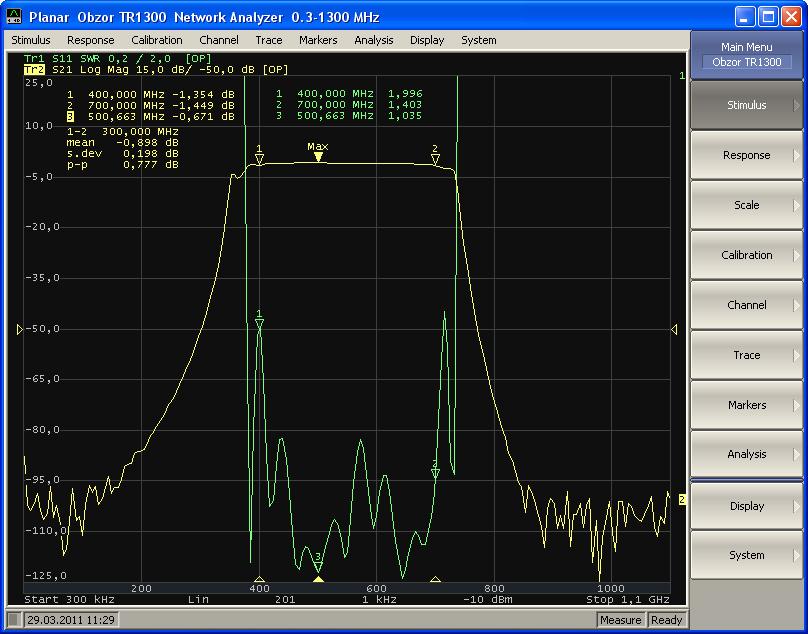Click the 201 points value
The height and width of the screenshot is (634, 808).
(x=285, y=599)
